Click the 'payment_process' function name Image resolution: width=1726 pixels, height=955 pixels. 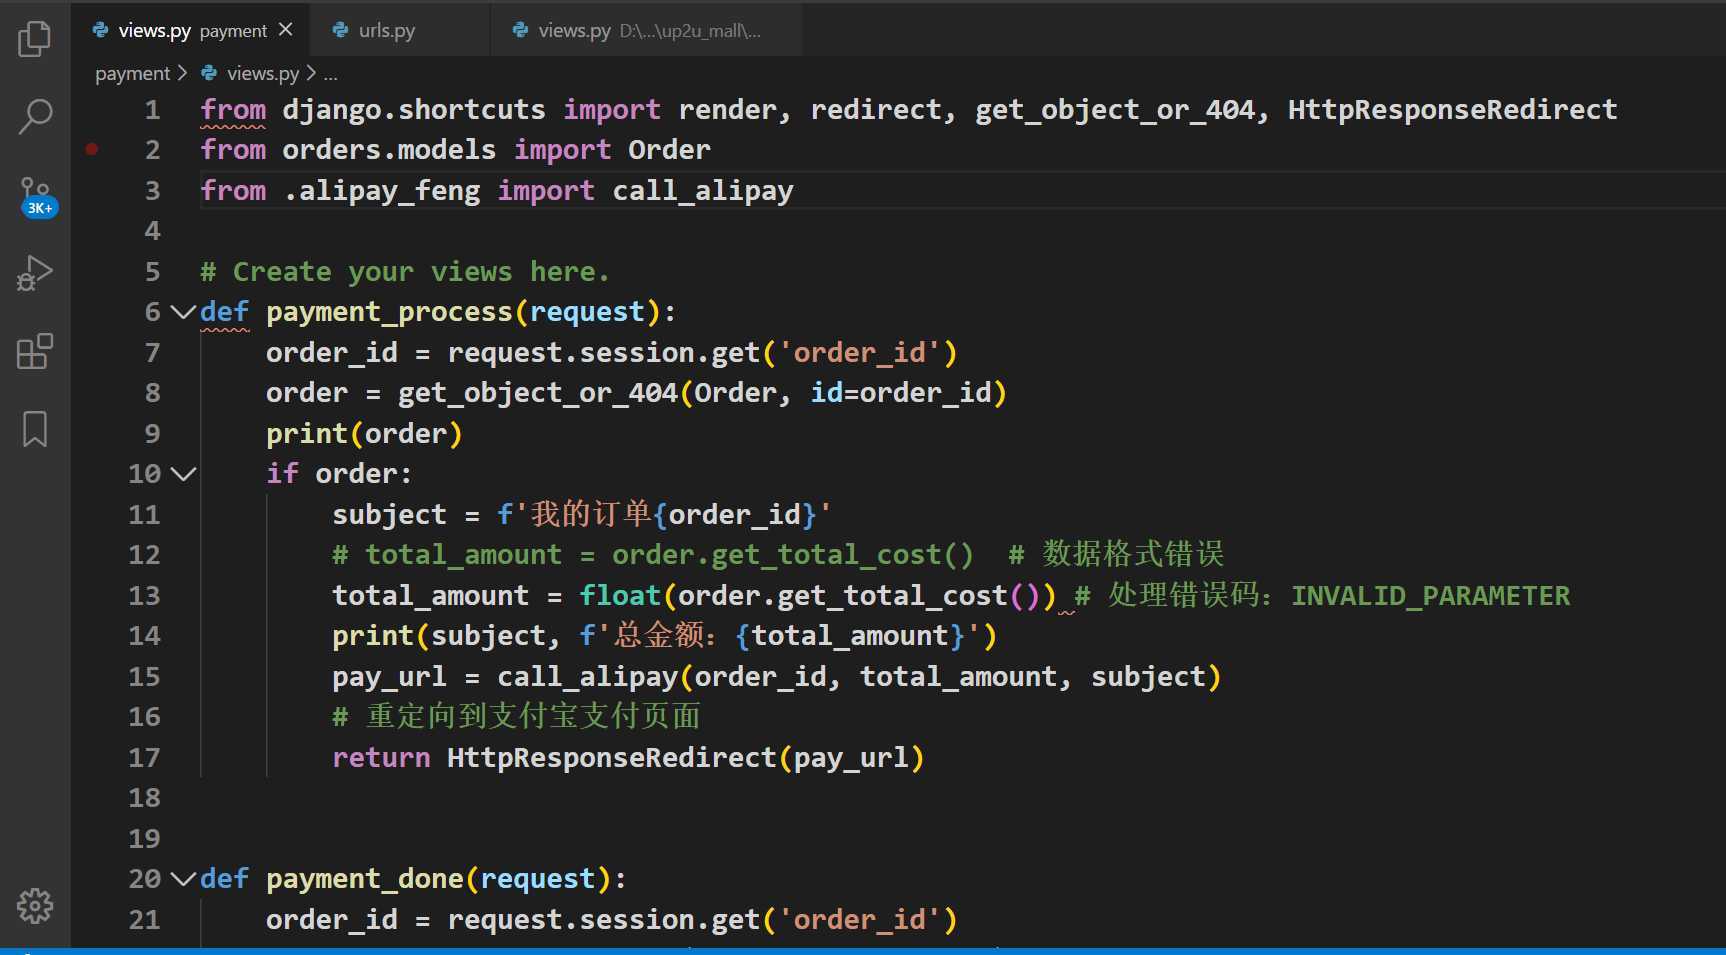click(x=389, y=312)
